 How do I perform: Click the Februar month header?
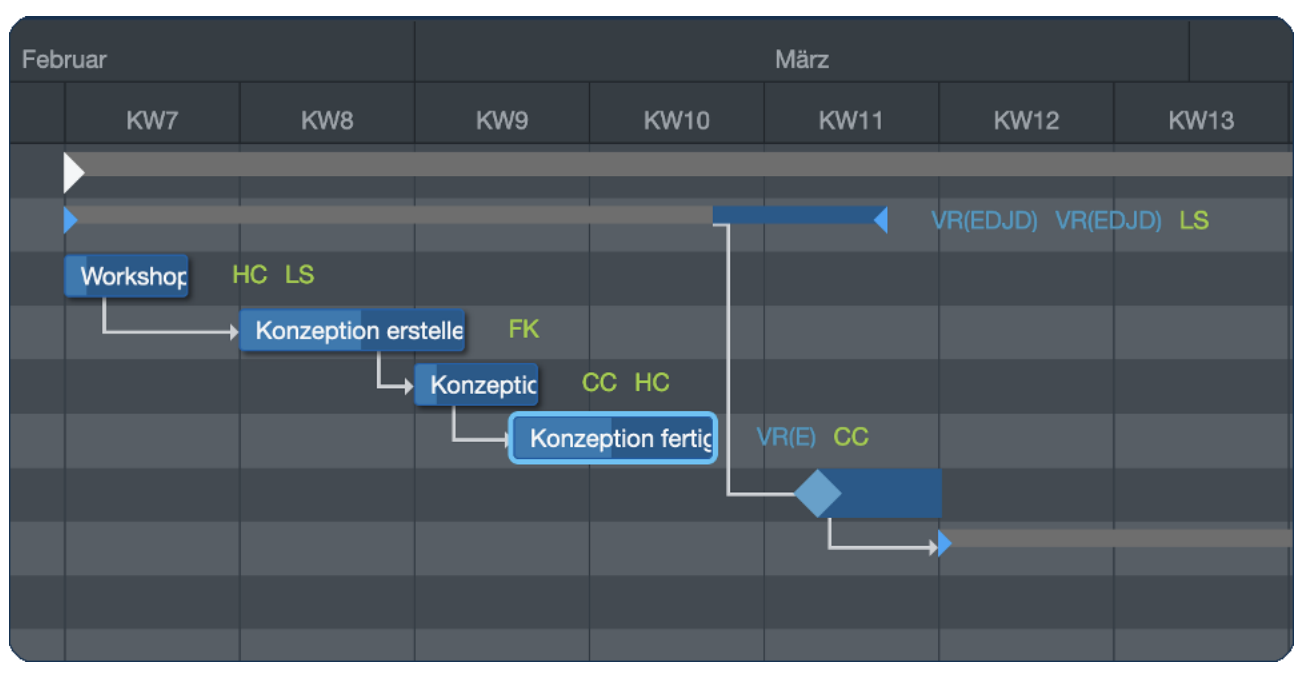point(64,59)
